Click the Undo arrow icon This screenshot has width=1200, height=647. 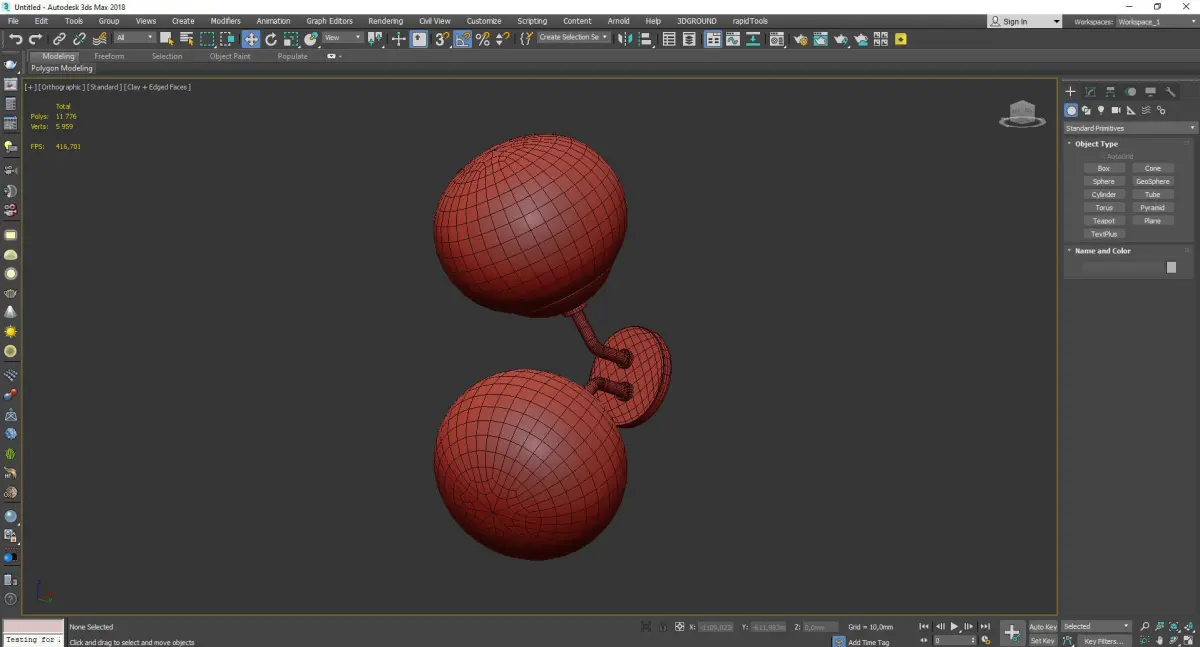(16, 39)
